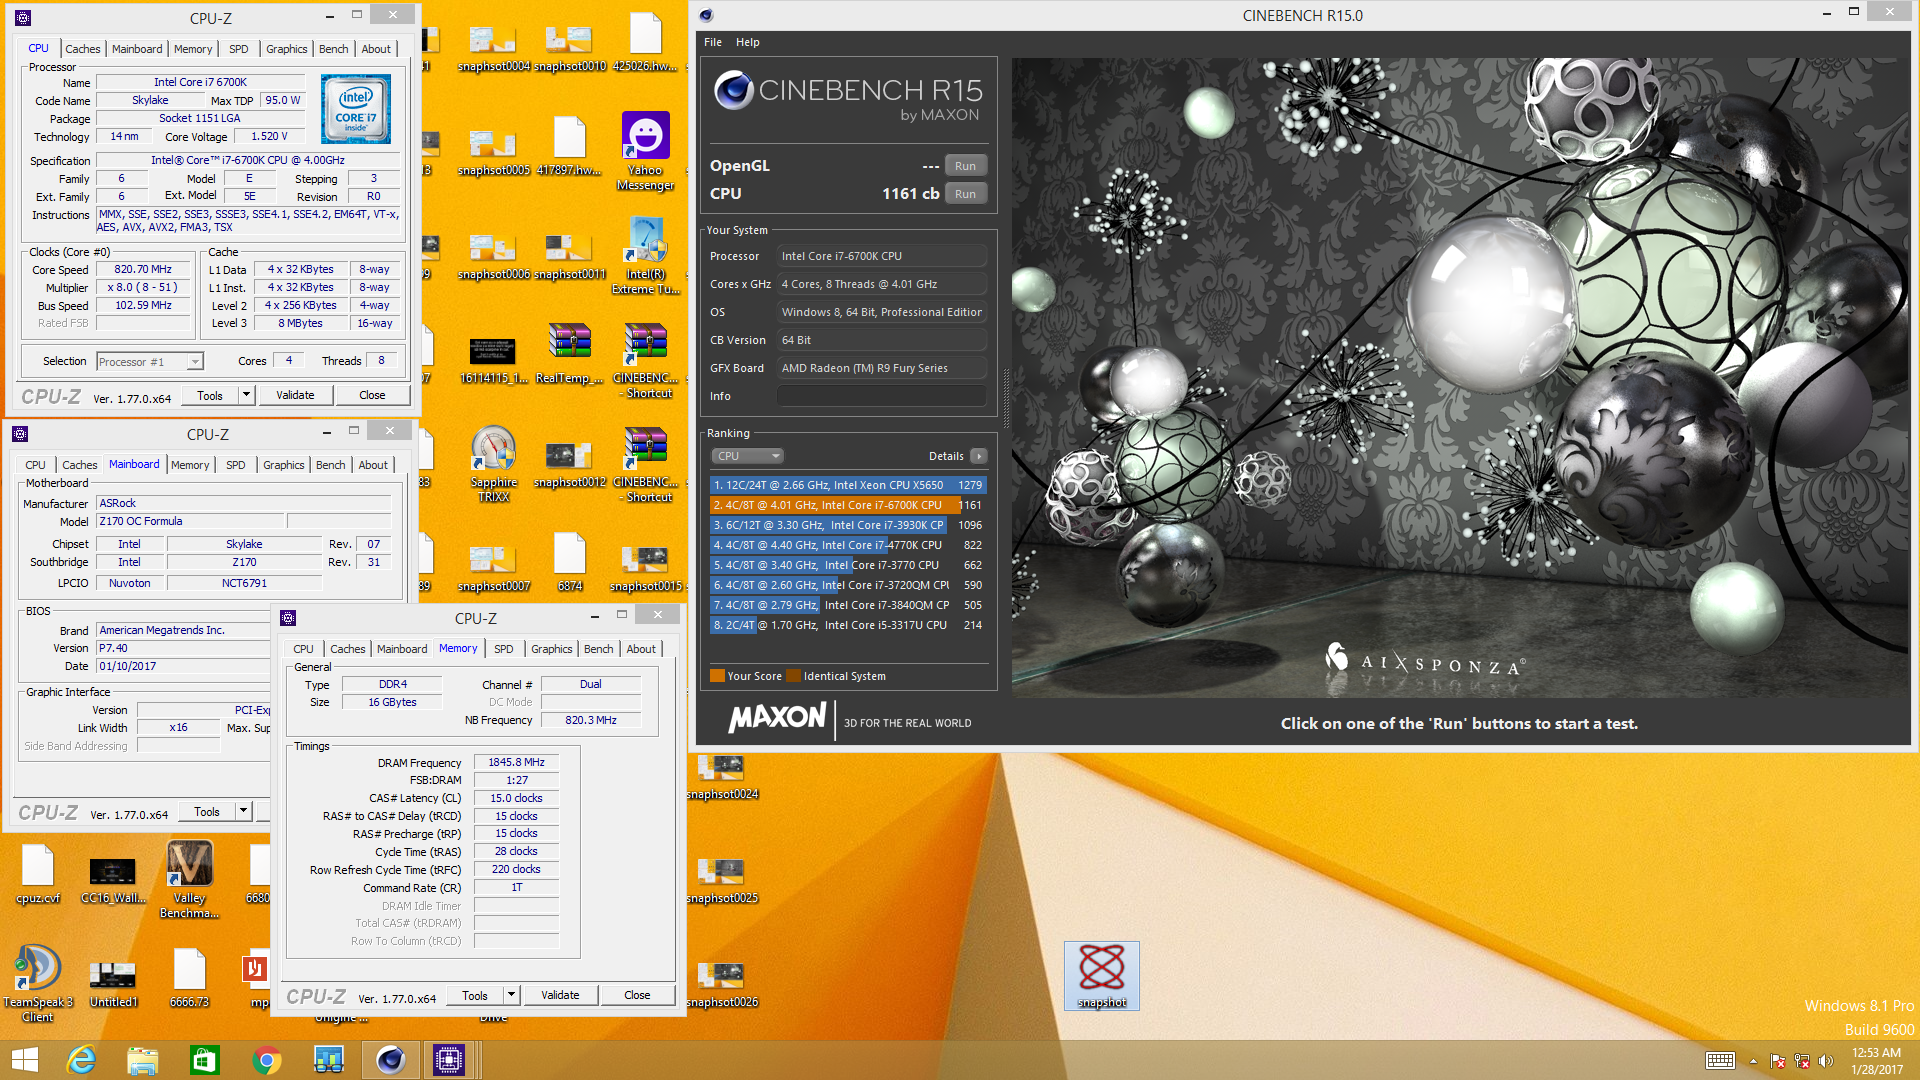Viewport: 1920px width, 1080px height.
Task: Run the OpenGL benchmark
Action: tap(965, 166)
